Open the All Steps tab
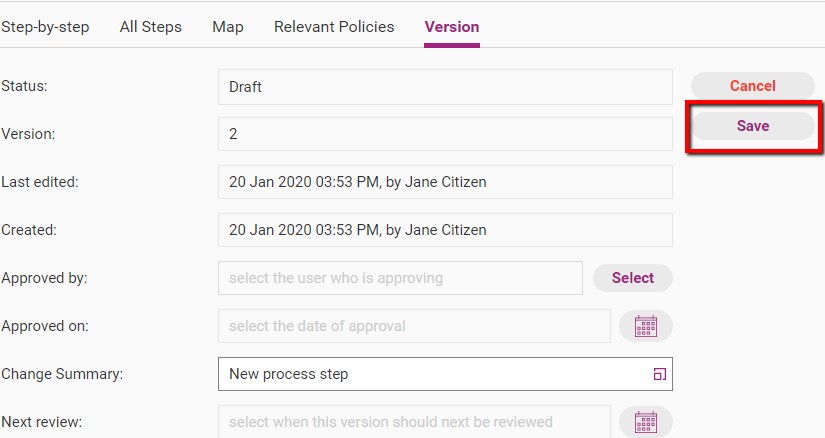 150,27
